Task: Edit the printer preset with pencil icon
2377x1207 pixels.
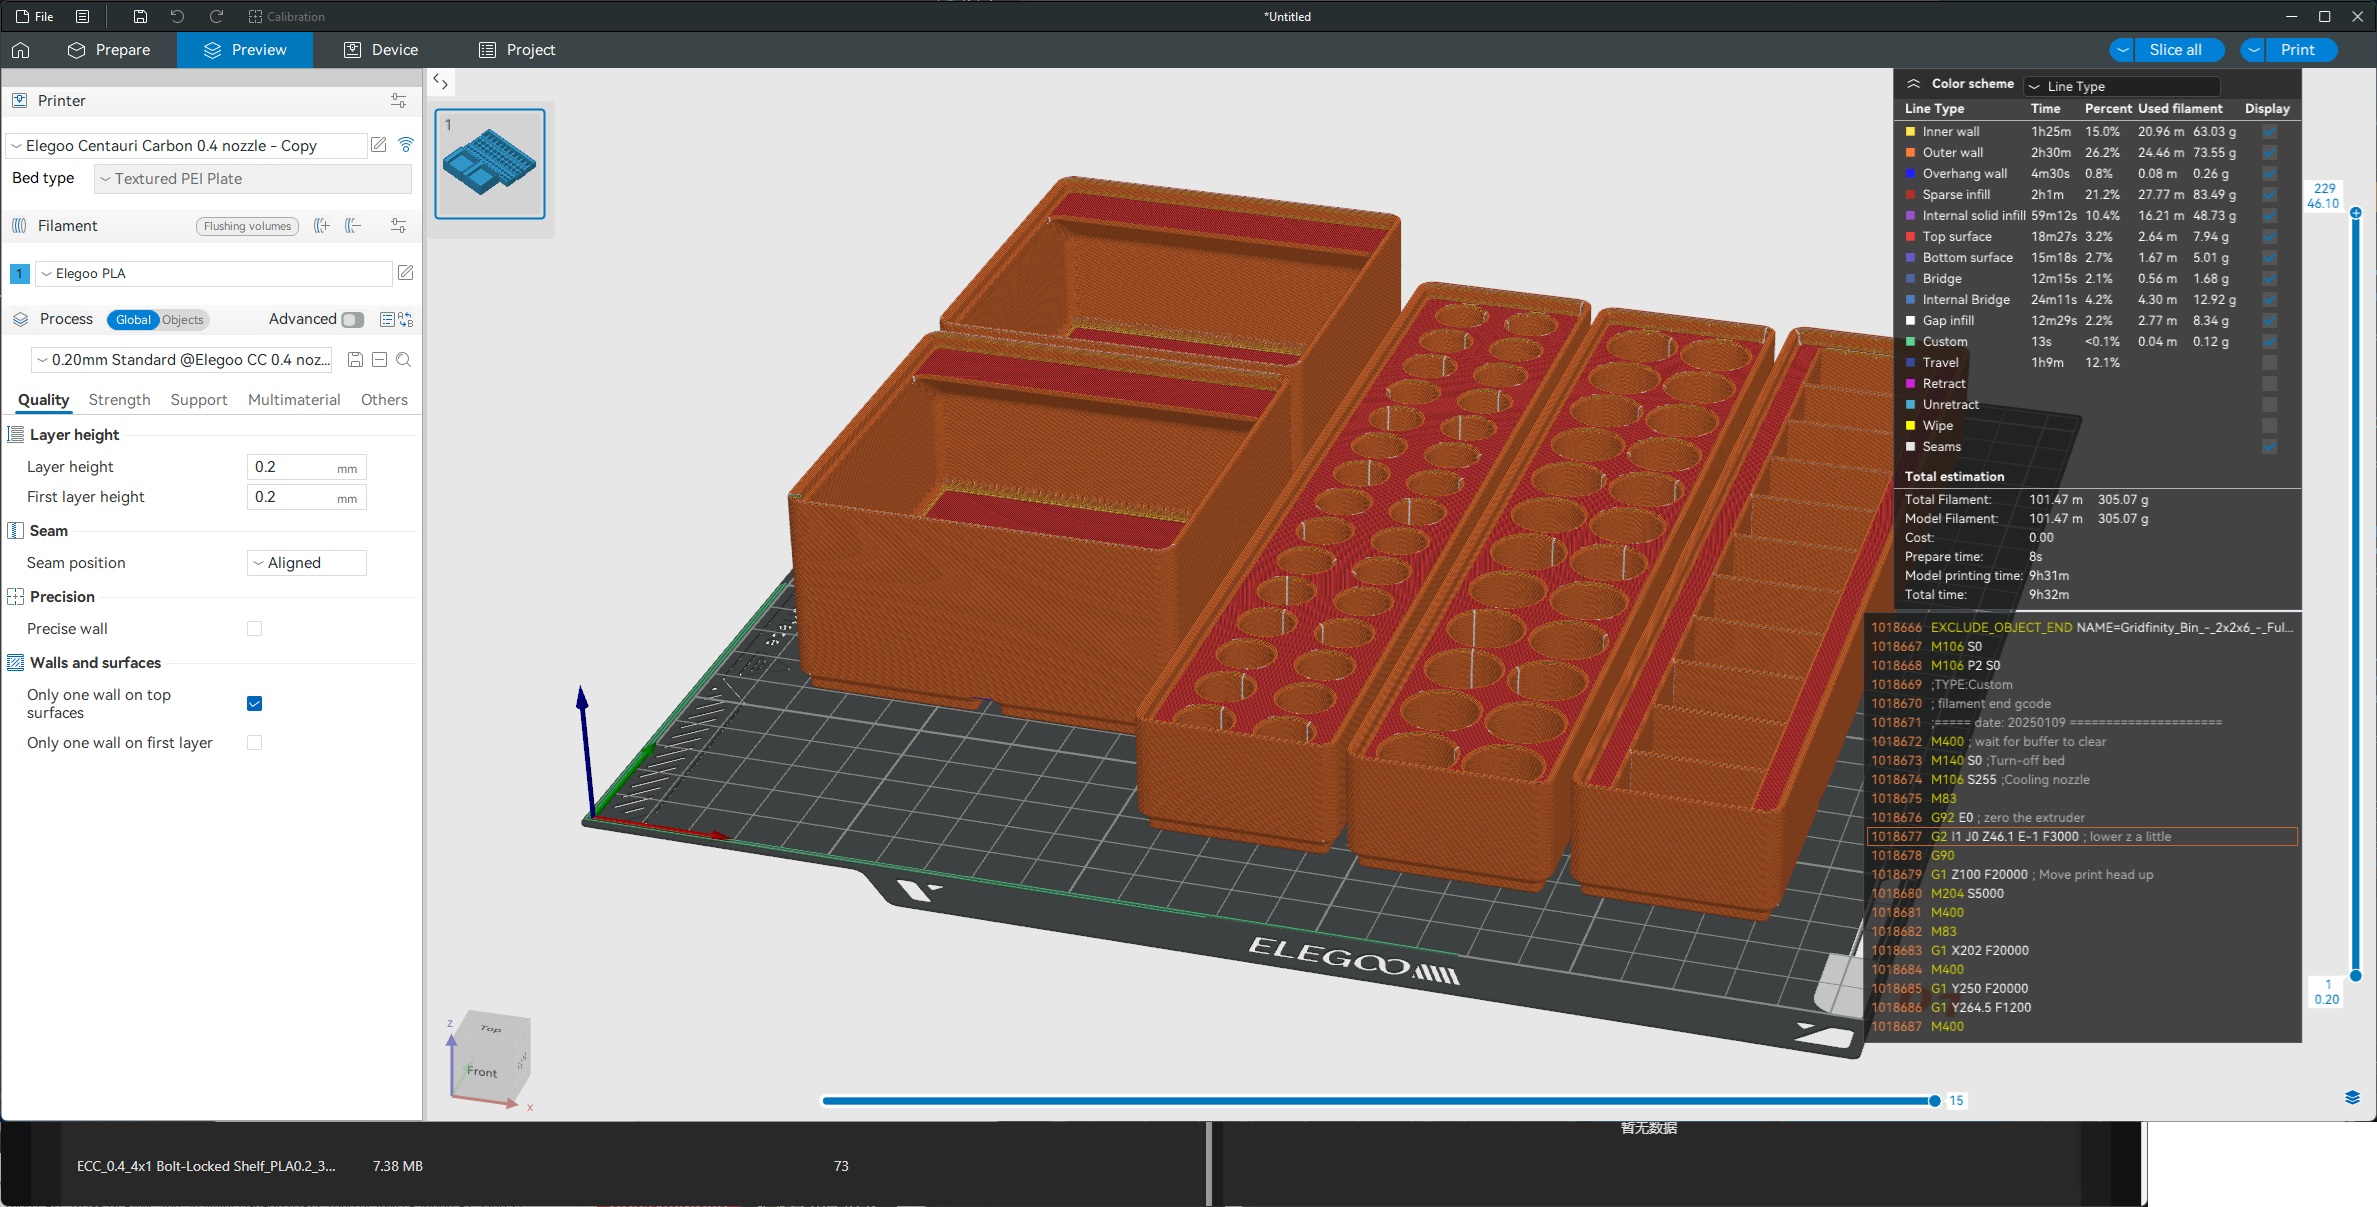Action: [379, 145]
